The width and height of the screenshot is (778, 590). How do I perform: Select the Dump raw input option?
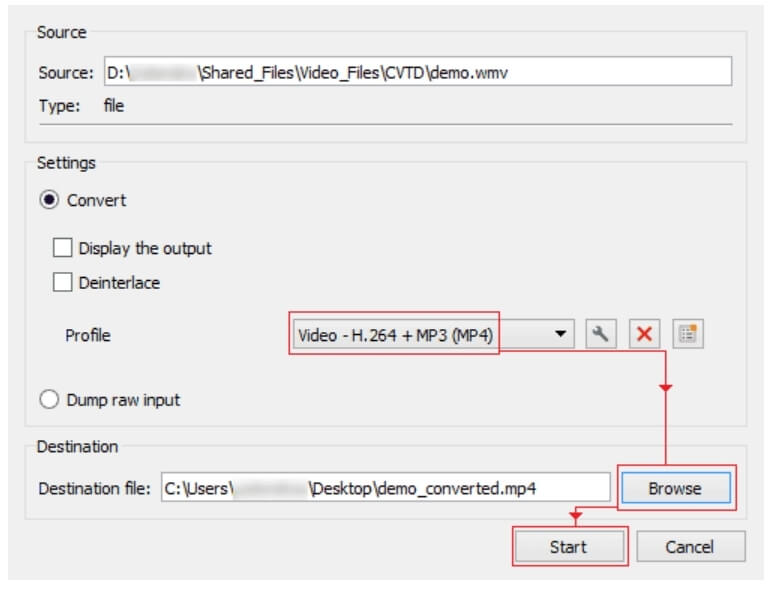pyautogui.click(x=49, y=399)
